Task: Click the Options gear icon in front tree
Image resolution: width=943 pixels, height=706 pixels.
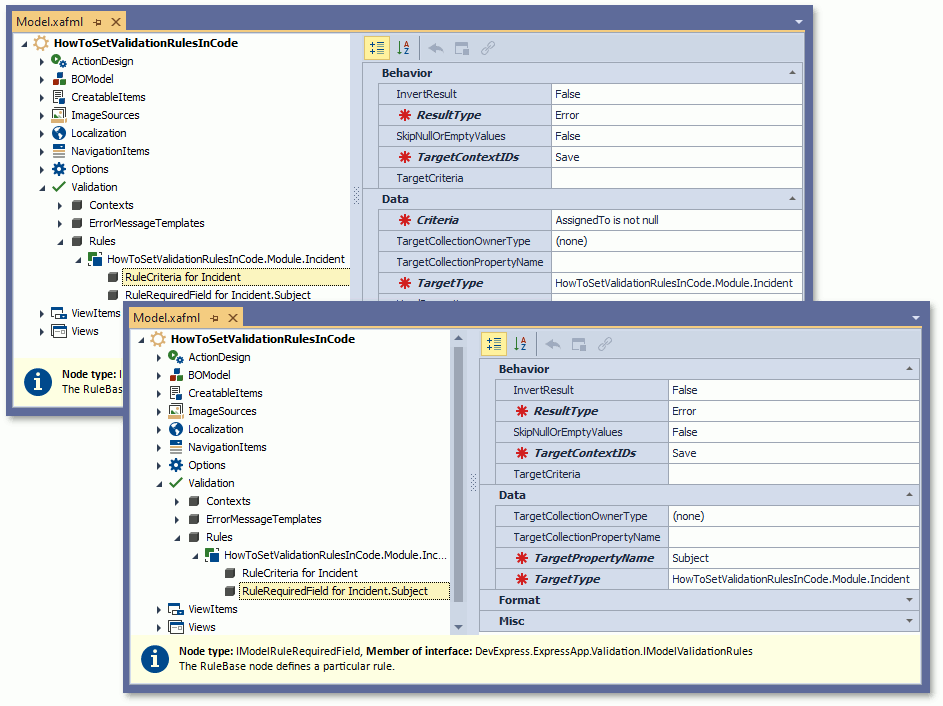Action: pyautogui.click(x=176, y=465)
